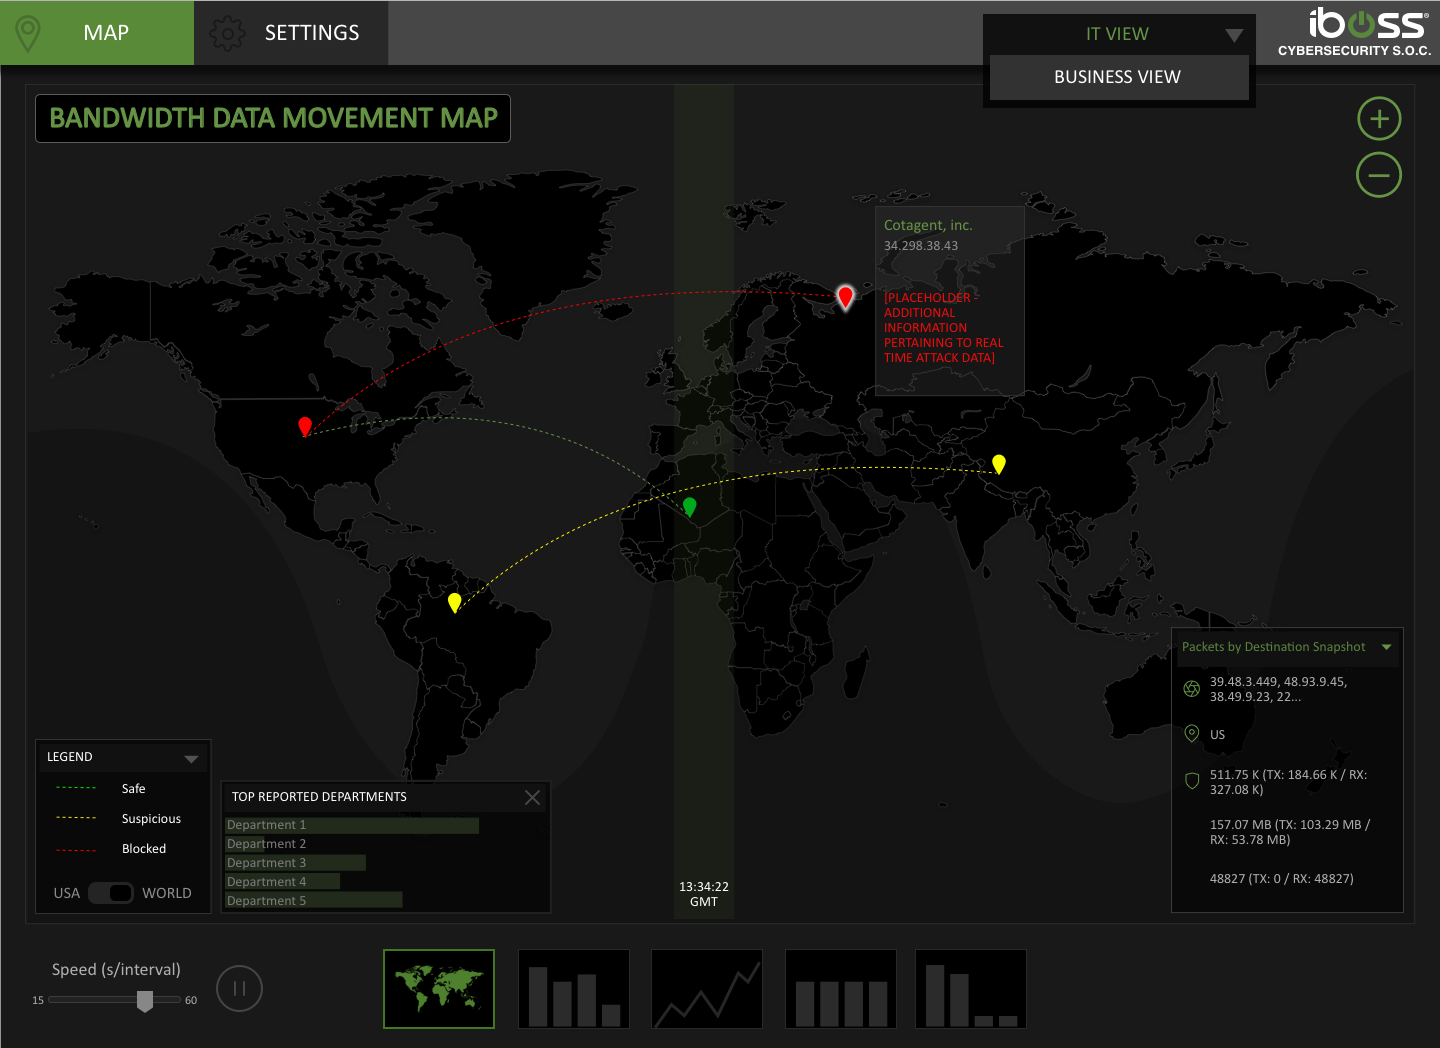This screenshot has width=1440, height=1048.
Task: Open Packets by Destination Snapshot dropdown
Action: coord(1386,647)
